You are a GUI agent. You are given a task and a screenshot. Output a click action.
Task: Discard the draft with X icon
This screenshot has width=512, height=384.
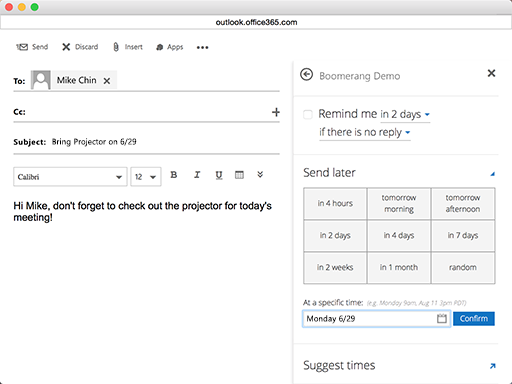pos(66,47)
